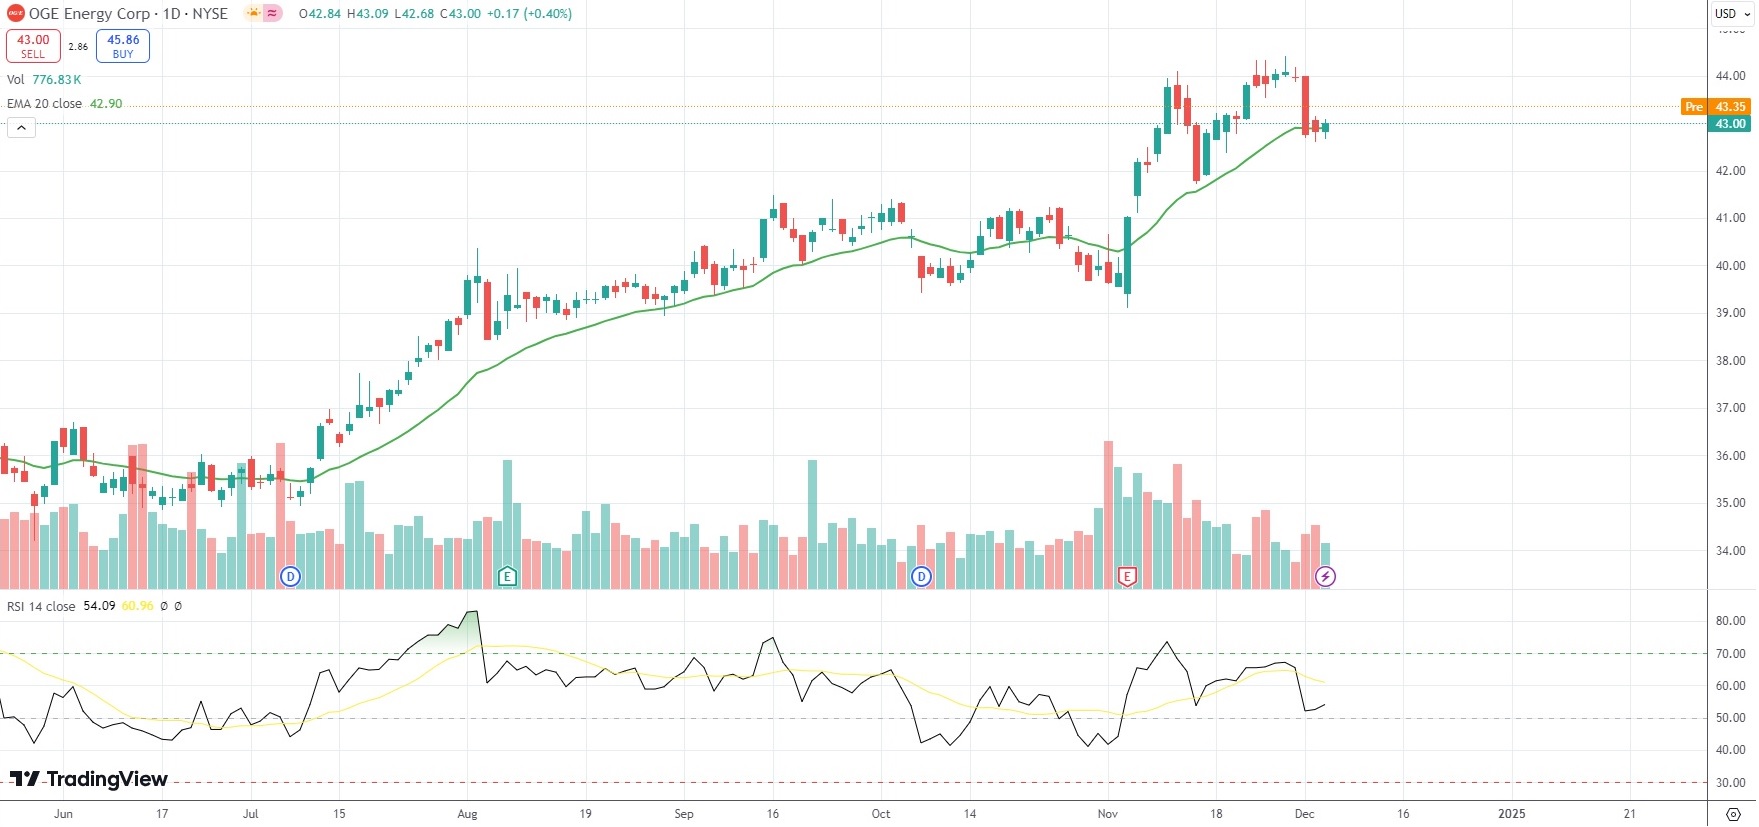Click the OGE Energy Corp logo icon
The height and width of the screenshot is (827, 1759).
click(x=16, y=14)
